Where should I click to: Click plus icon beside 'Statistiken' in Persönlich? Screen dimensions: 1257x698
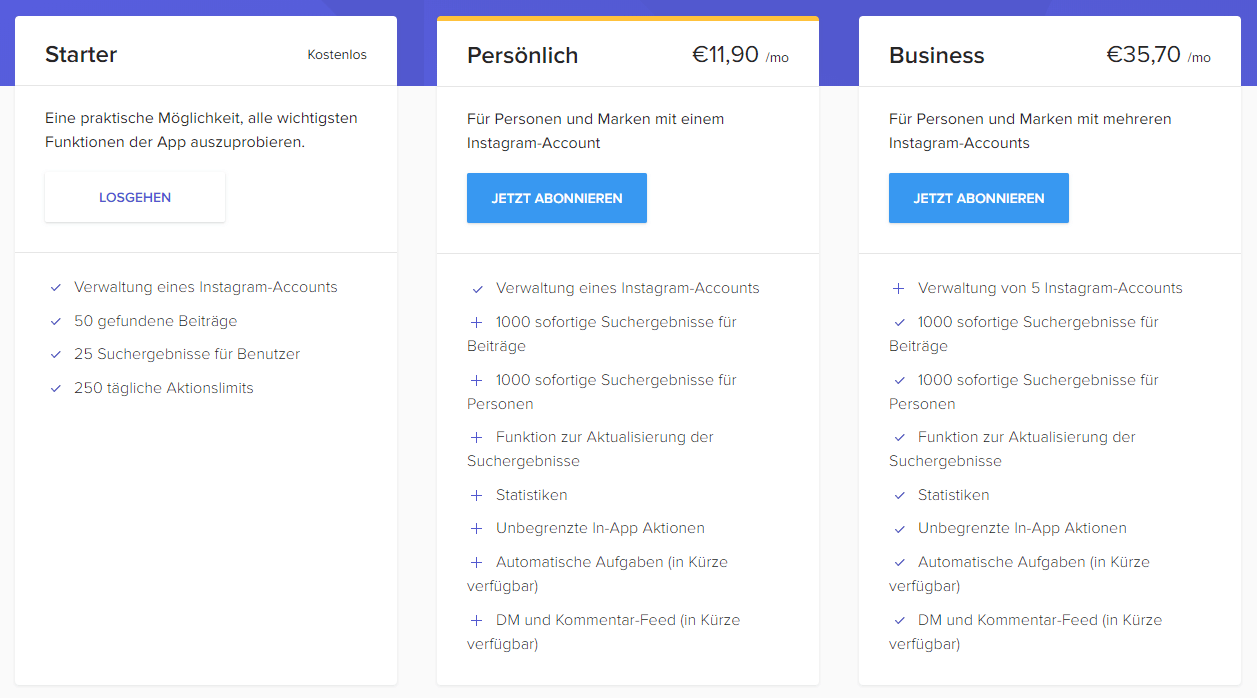tap(477, 495)
